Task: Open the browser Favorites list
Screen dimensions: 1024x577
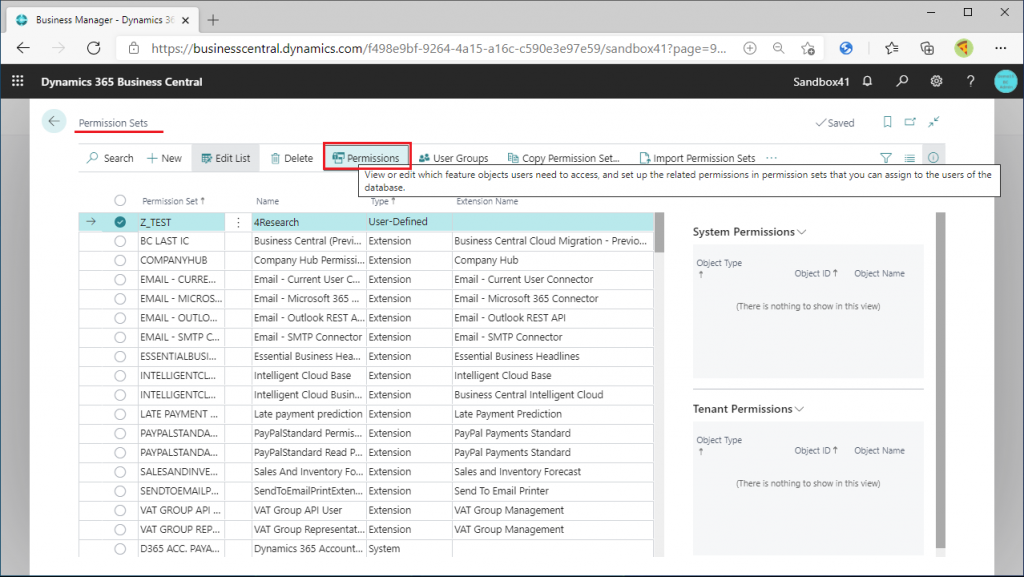Action: [x=891, y=48]
